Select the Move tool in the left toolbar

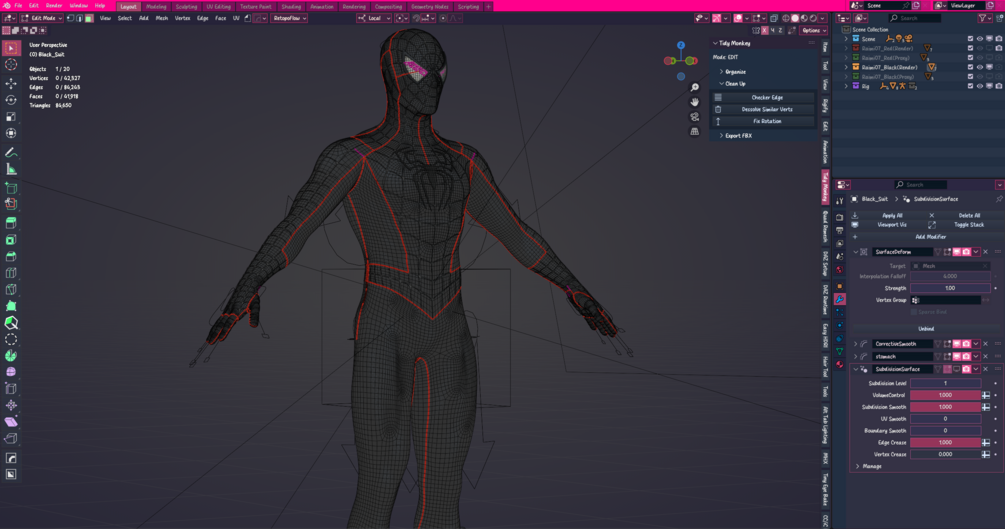point(11,84)
